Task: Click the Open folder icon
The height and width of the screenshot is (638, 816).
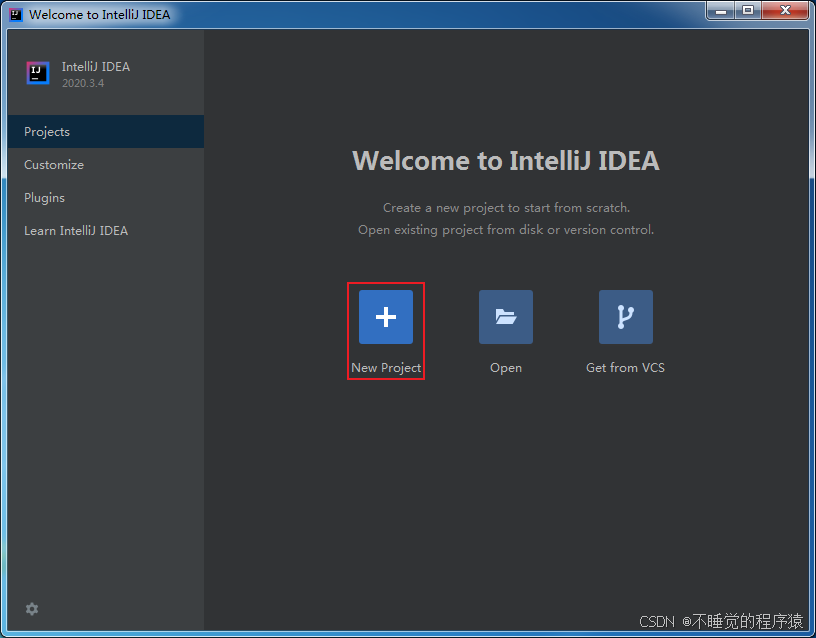Action: 506,317
